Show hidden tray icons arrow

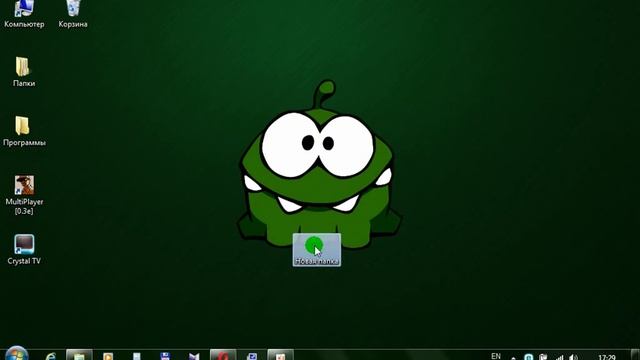click(x=513, y=358)
